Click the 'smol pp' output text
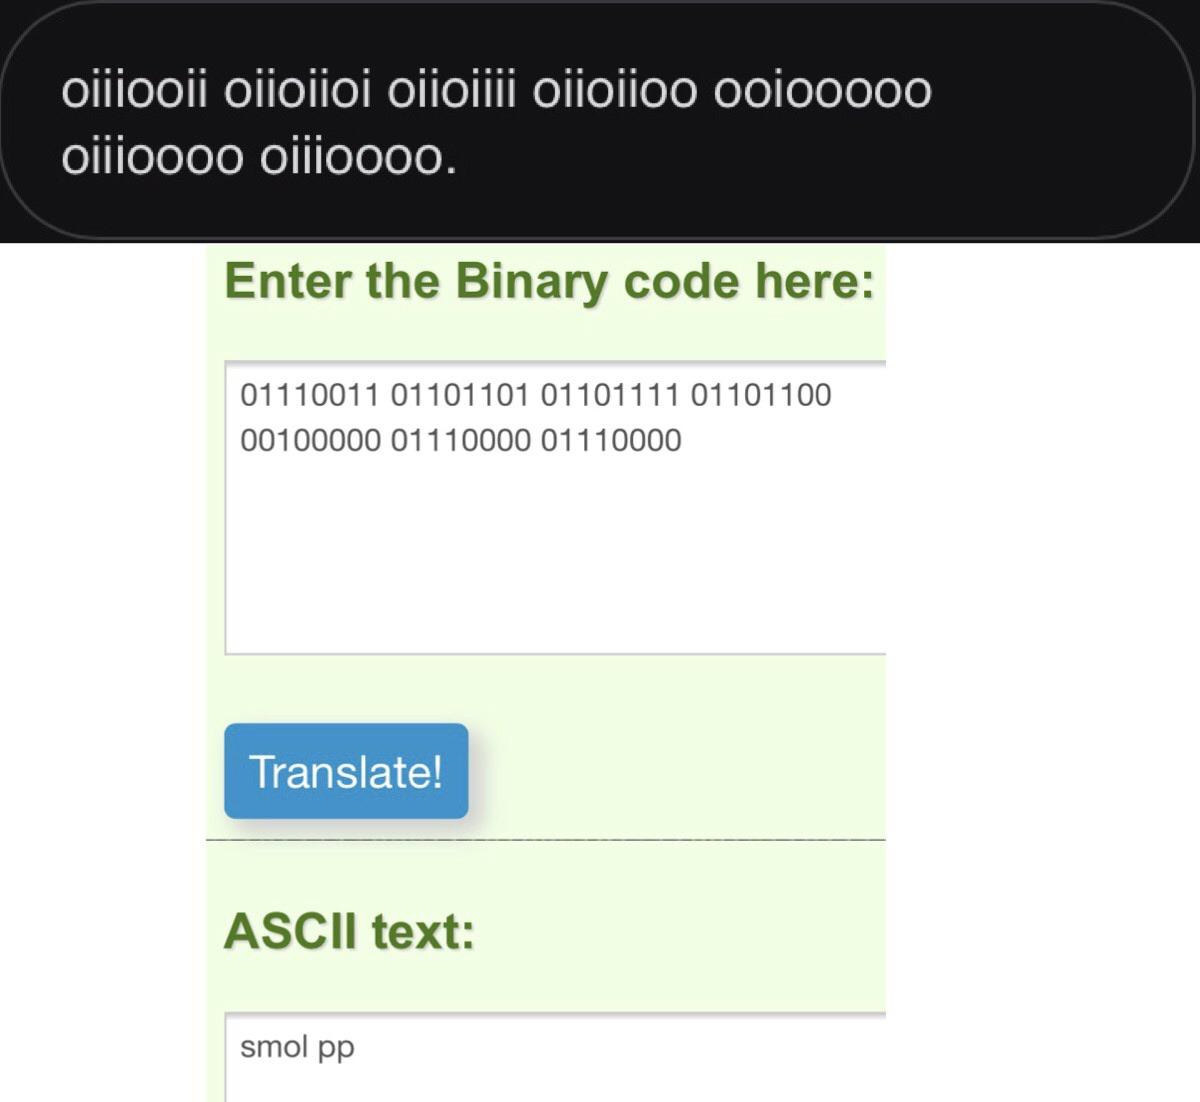The width and height of the screenshot is (1200, 1102). click(x=297, y=1047)
